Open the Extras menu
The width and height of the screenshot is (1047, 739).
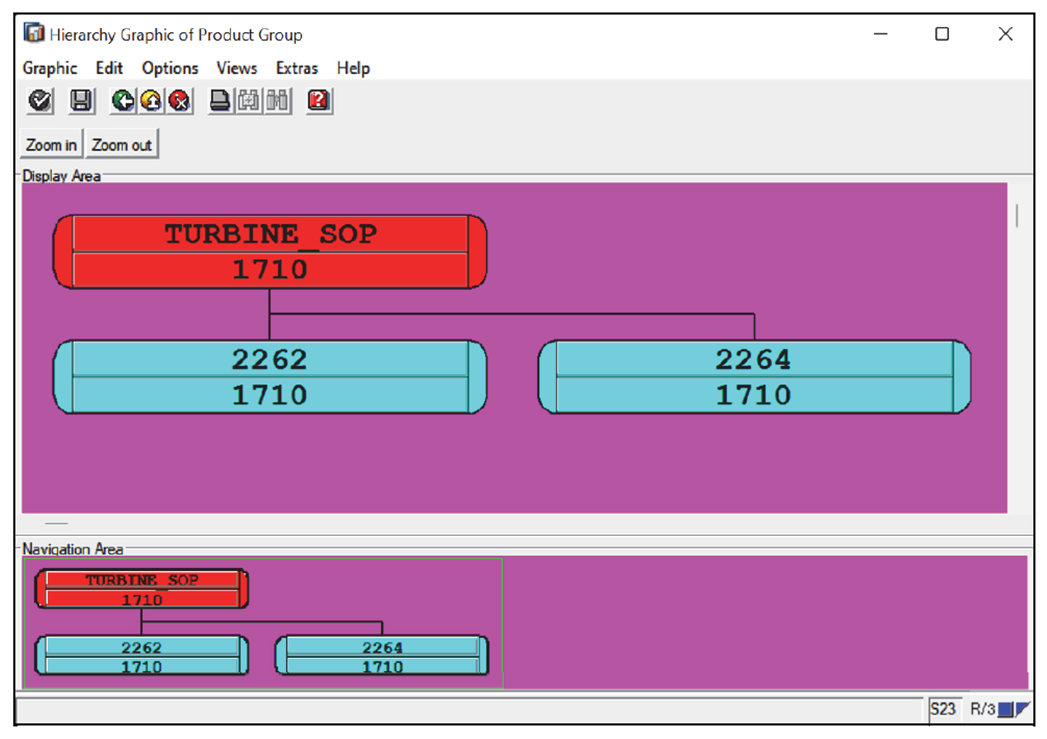(x=297, y=68)
